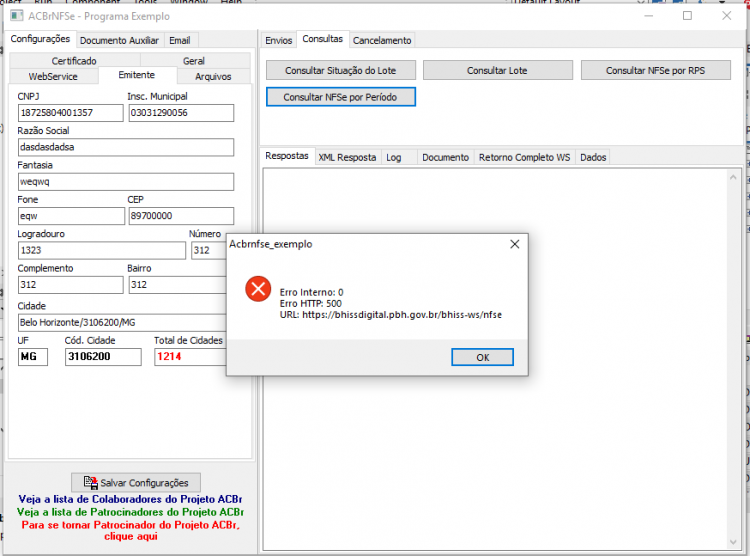Click Consultar NFSe por Período button
Image resolution: width=750 pixels, height=556 pixels.
(341, 97)
